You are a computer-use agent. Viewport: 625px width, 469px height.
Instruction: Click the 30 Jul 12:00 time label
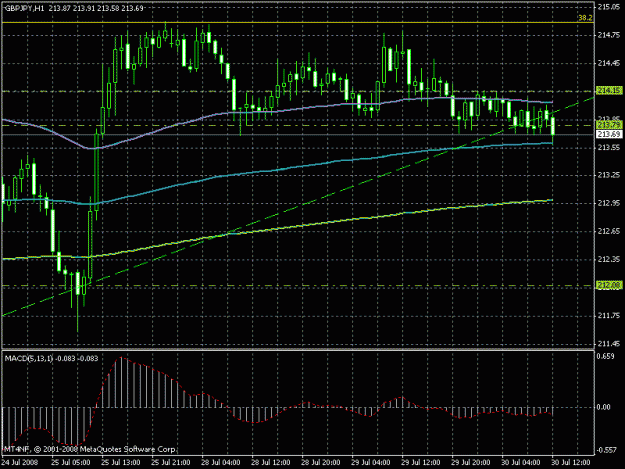pos(571,463)
